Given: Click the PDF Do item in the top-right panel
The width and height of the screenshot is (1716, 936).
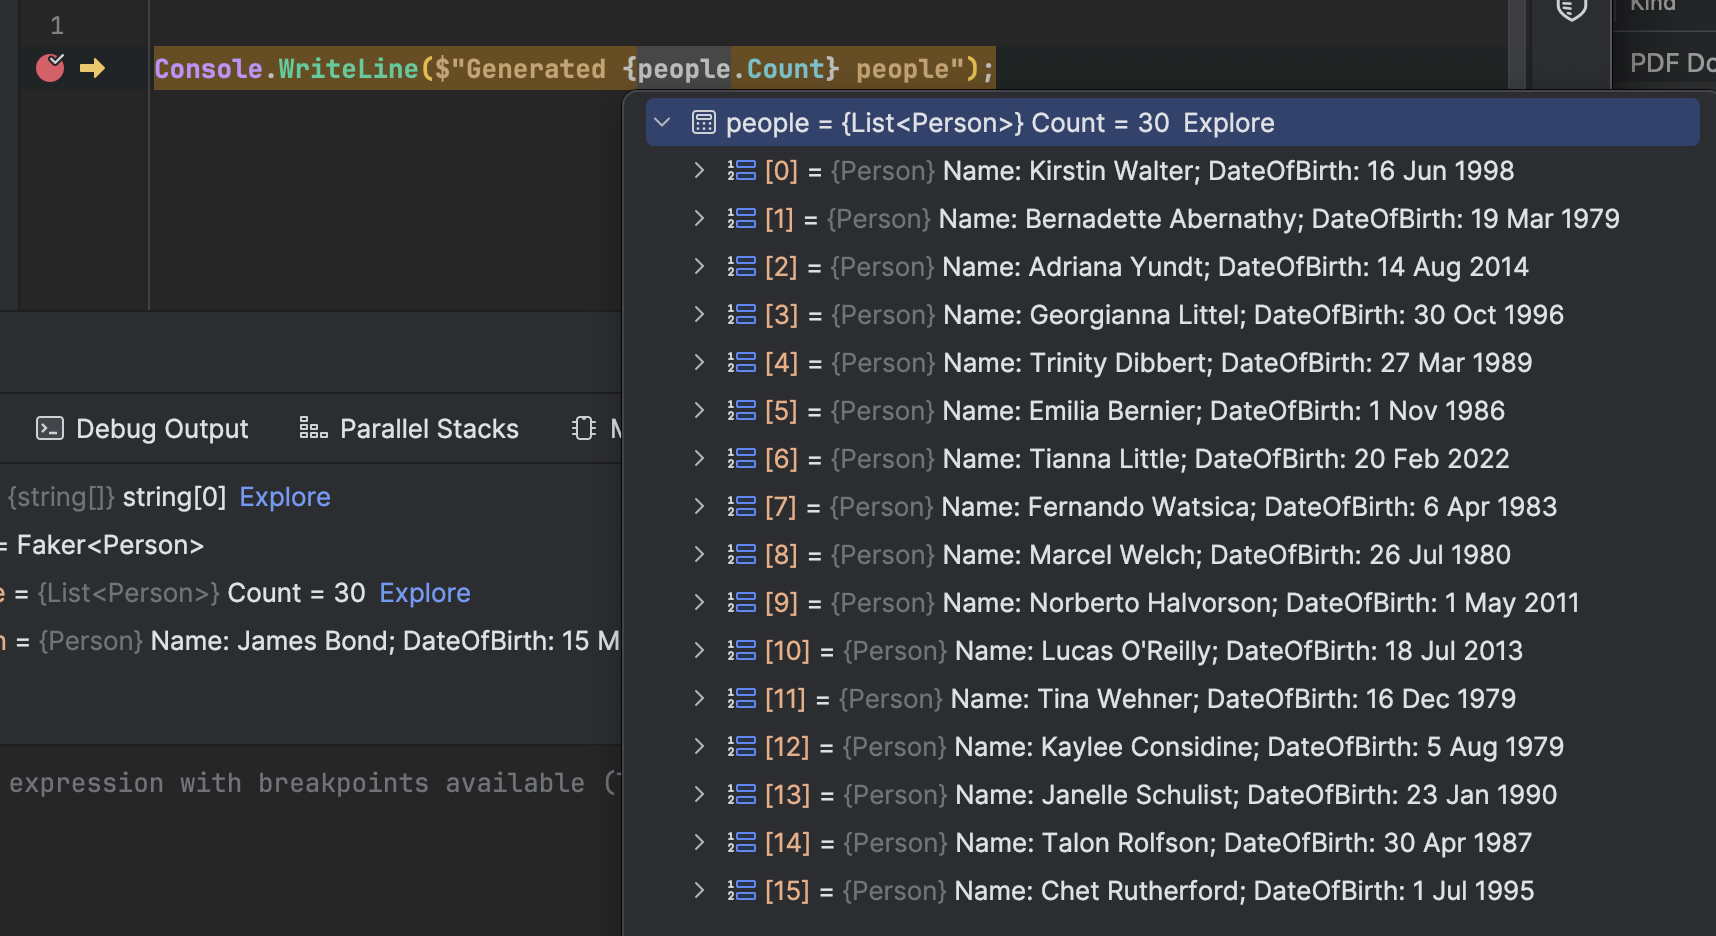Looking at the screenshot, I should (x=1668, y=62).
